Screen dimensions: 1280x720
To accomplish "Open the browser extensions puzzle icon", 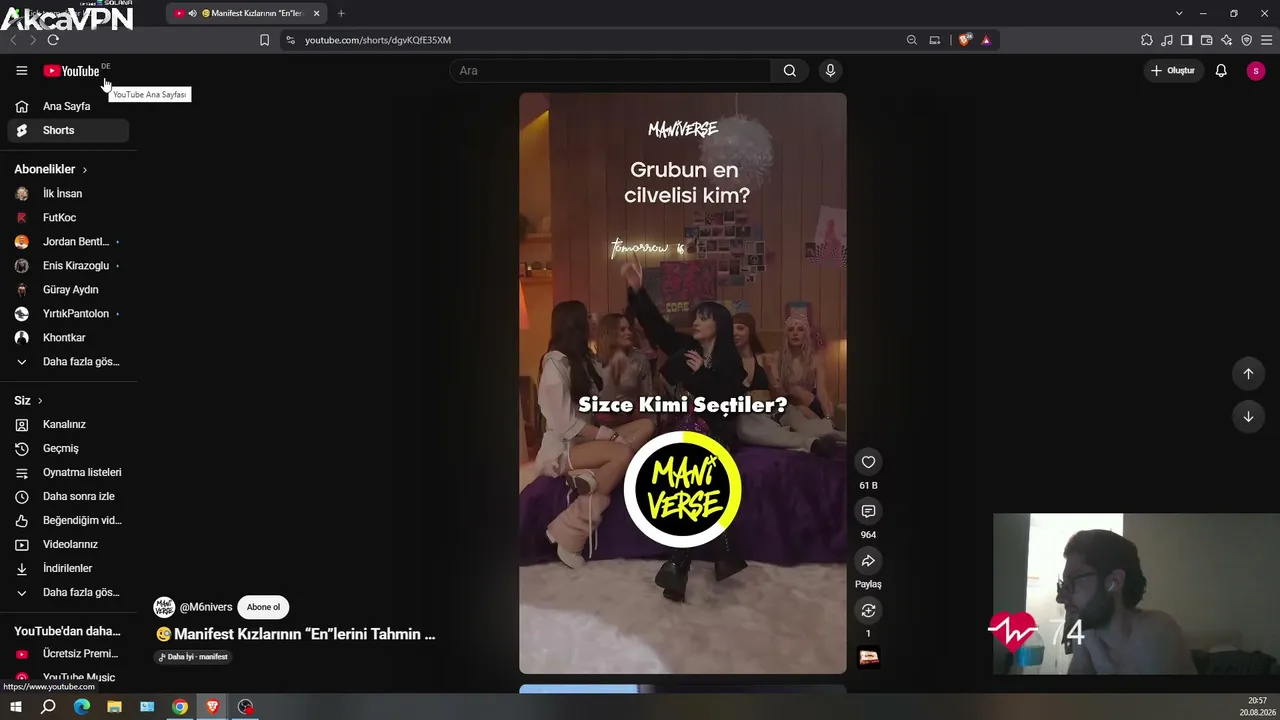I will coord(1147,40).
